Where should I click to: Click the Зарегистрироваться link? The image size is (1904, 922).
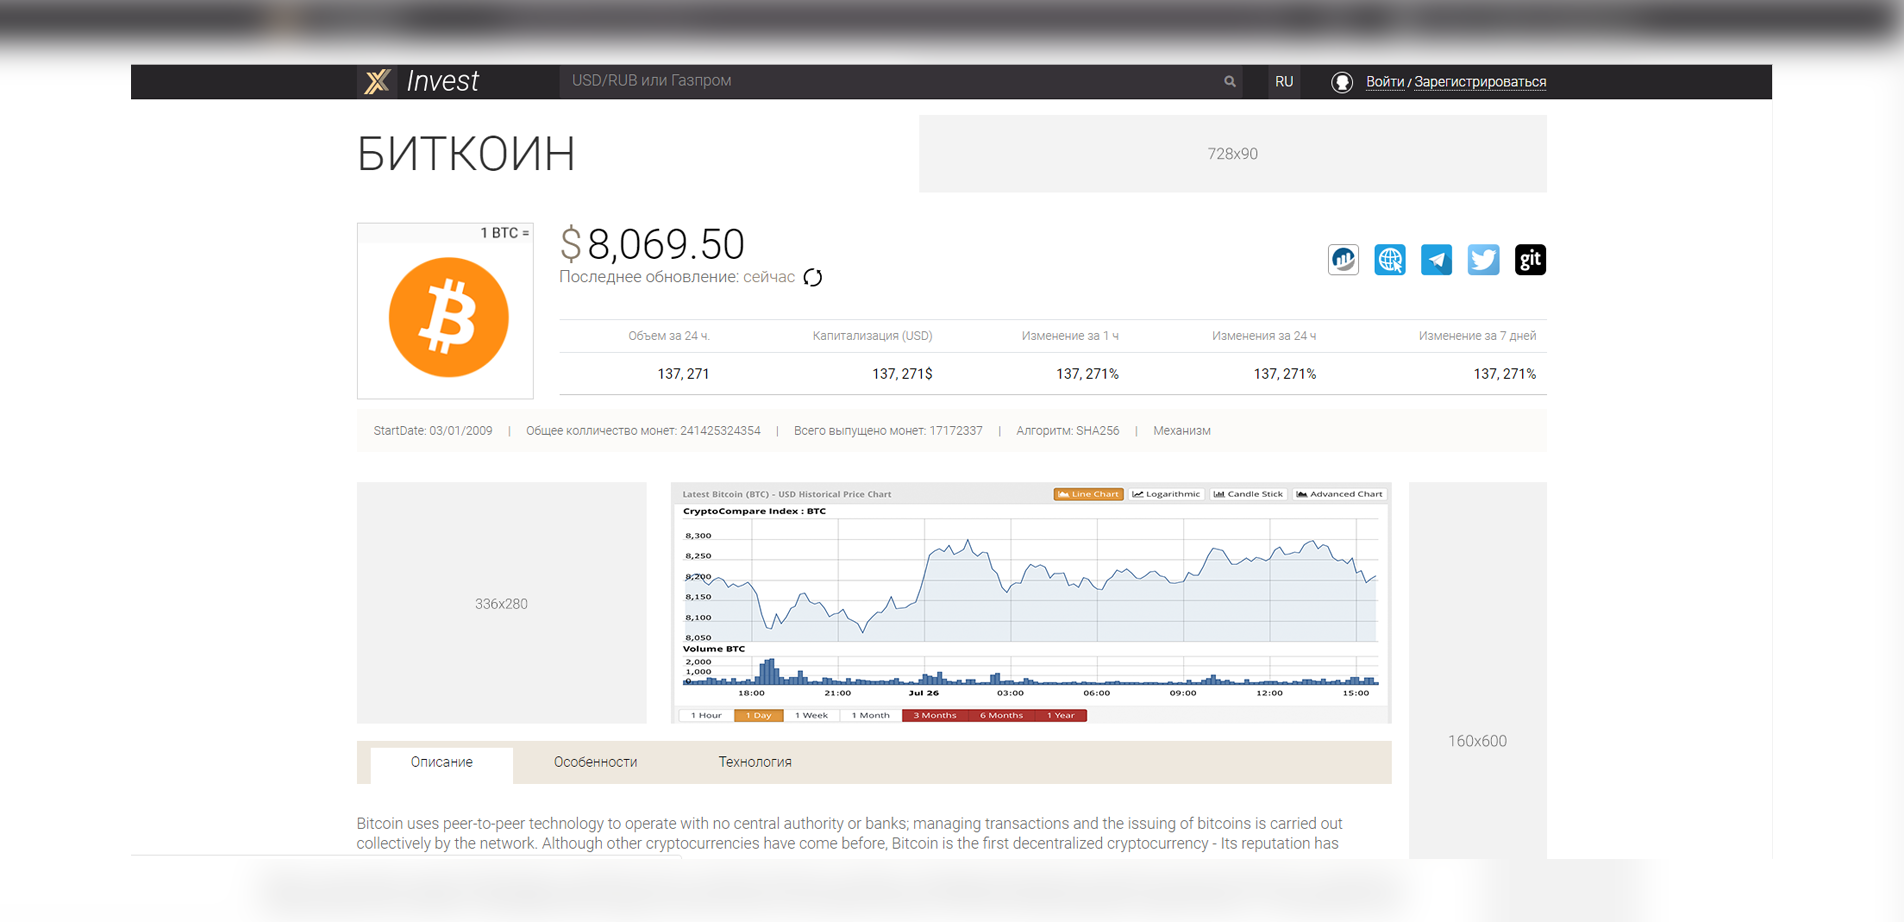pyautogui.click(x=1480, y=82)
